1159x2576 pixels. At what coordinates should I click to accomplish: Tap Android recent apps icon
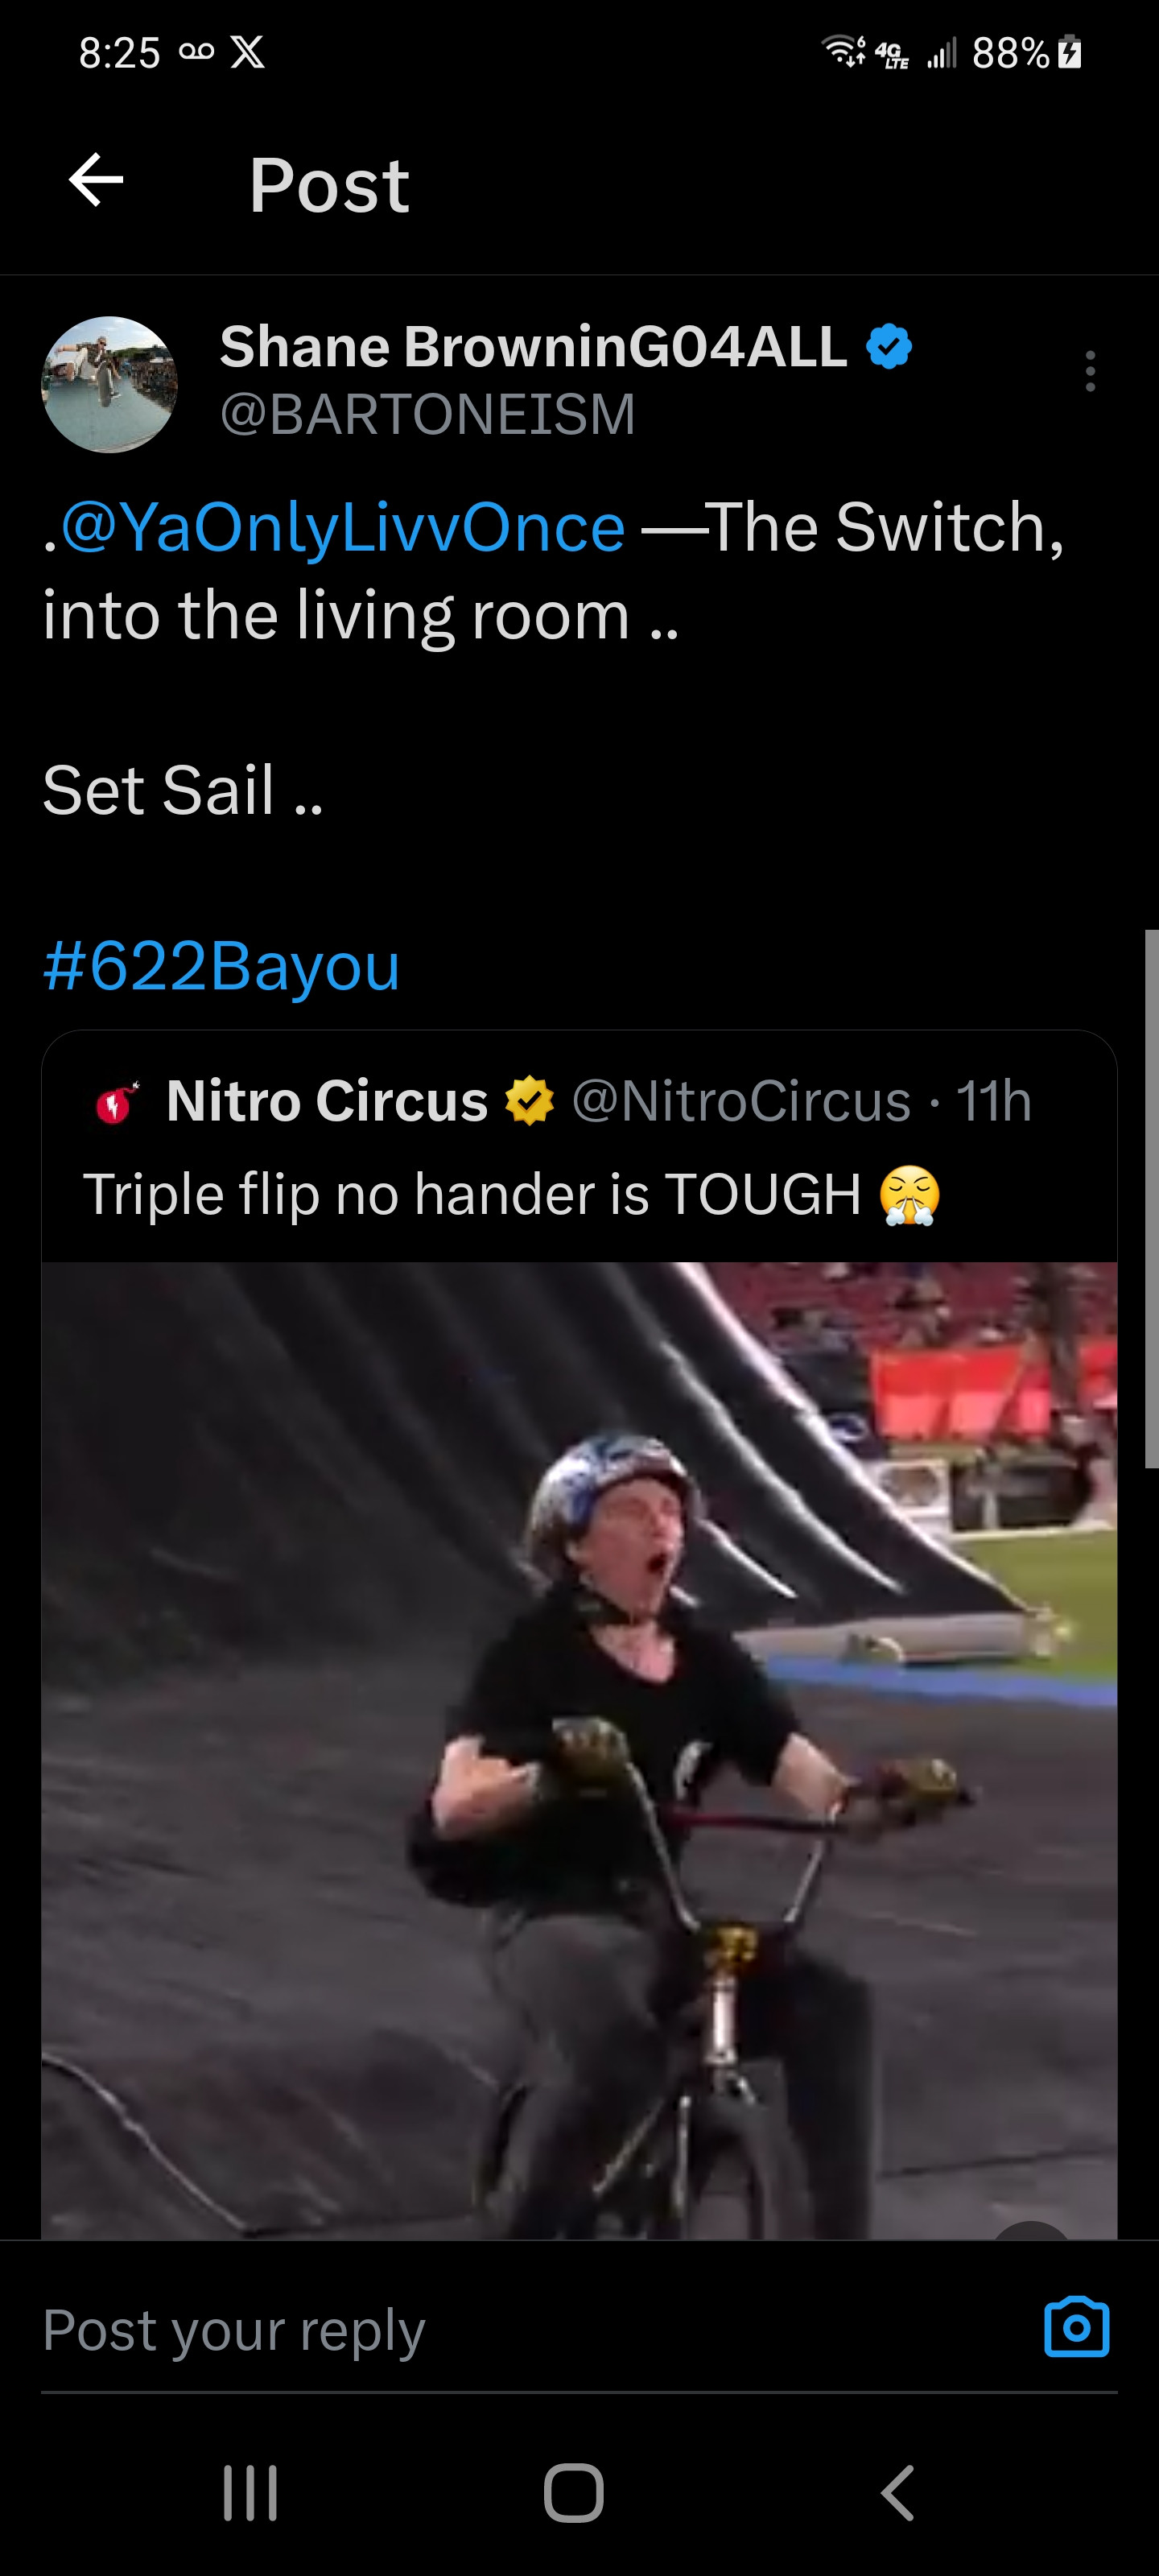250,2493
